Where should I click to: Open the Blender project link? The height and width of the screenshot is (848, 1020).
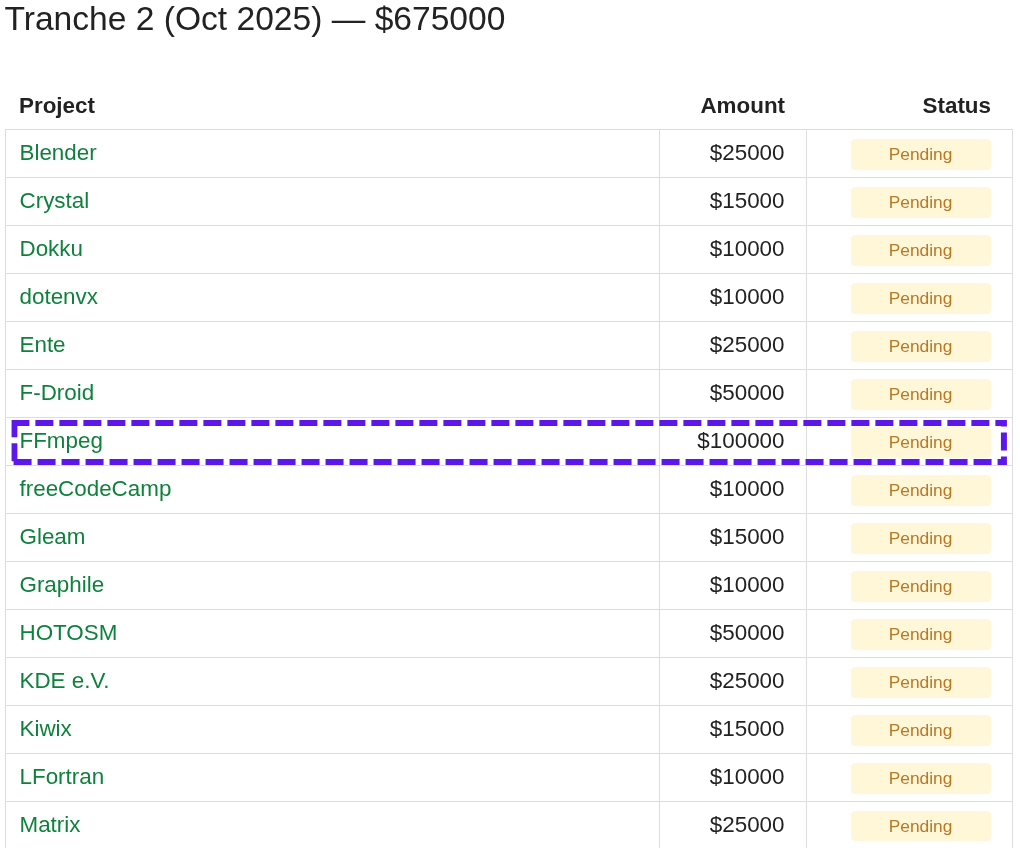(58, 153)
